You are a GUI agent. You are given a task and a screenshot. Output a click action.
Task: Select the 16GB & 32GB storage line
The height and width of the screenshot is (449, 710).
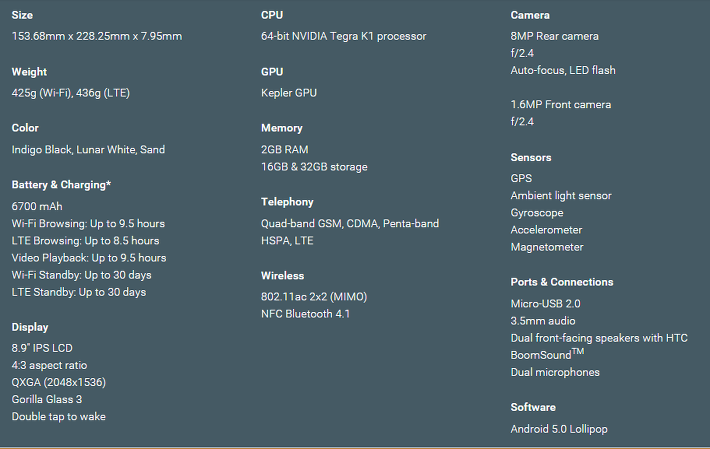314,167
